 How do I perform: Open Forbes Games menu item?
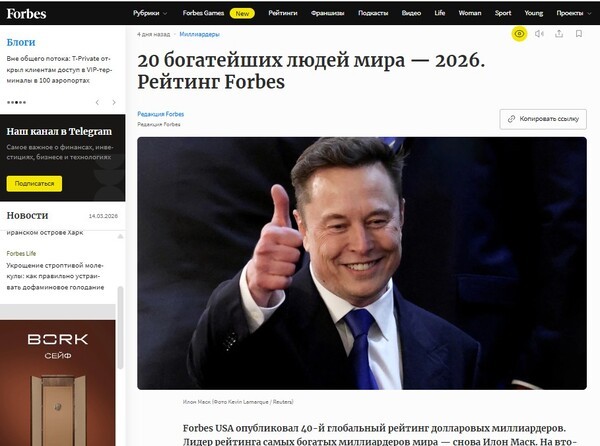[x=203, y=13]
